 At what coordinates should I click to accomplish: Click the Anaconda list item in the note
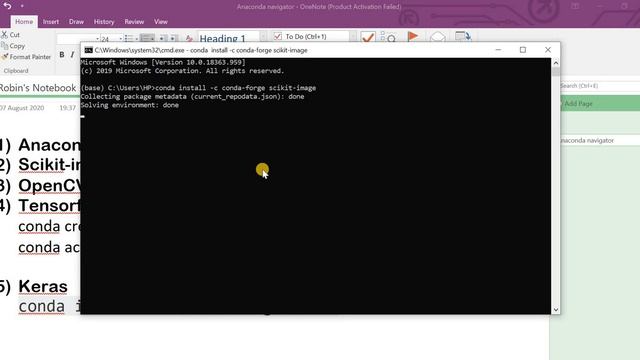tap(40, 145)
